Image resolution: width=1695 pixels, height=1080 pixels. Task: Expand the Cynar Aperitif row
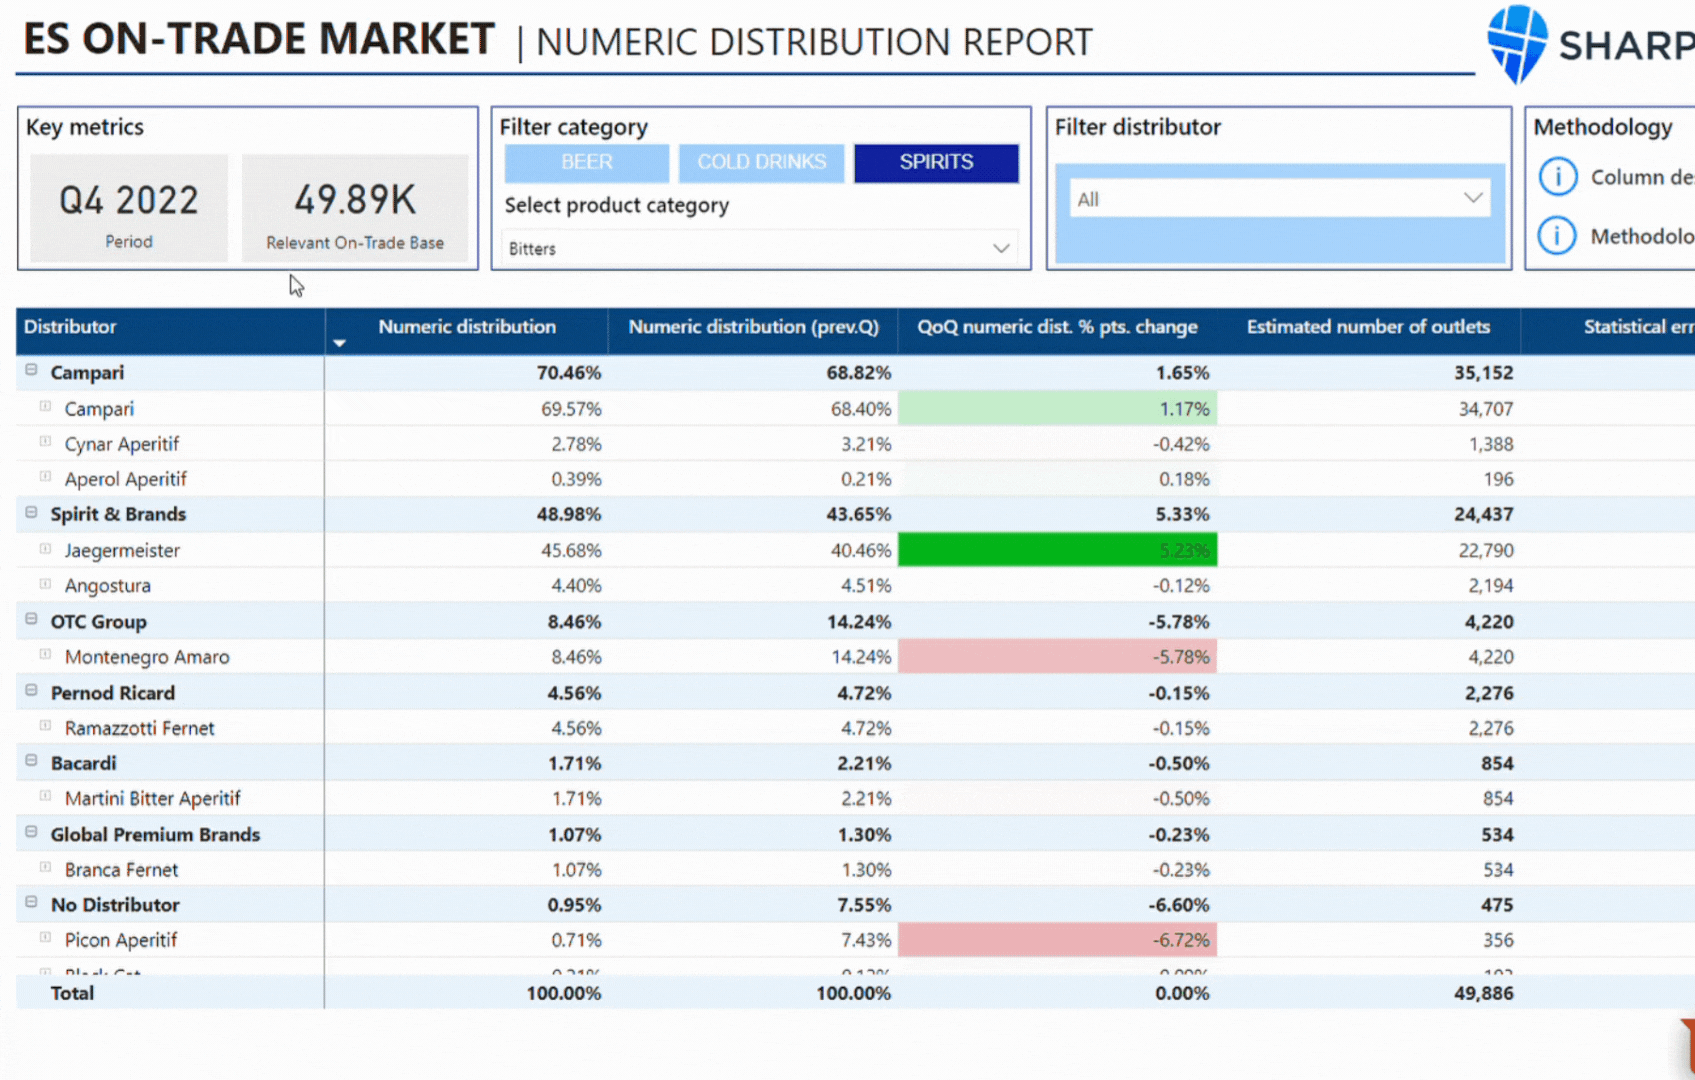pyautogui.click(x=45, y=441)
